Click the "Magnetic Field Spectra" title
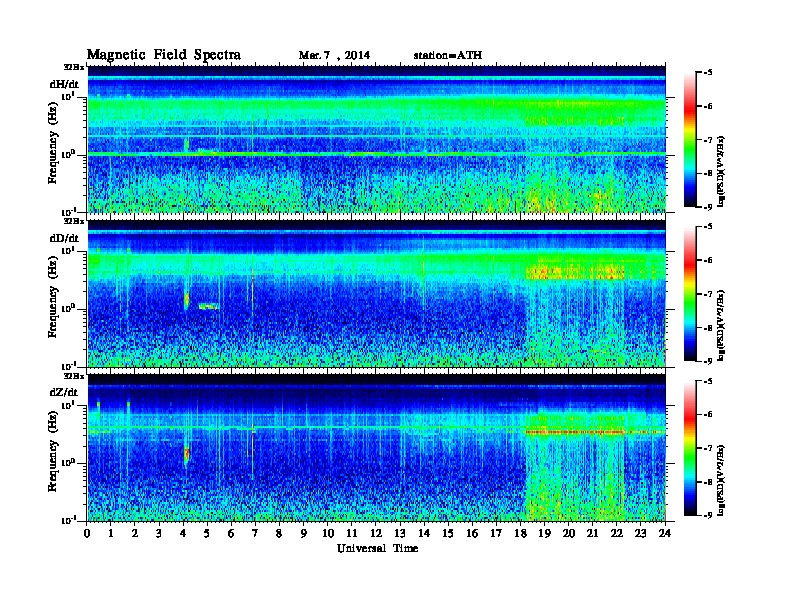The image size is (792, 612). pyautogui.click(x=164, y=55)
